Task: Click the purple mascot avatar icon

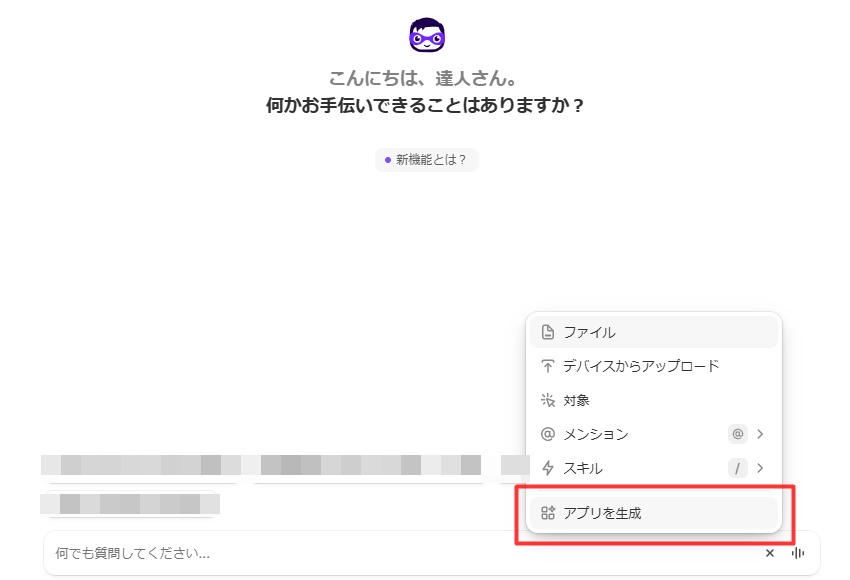Action: pos(427,36)
